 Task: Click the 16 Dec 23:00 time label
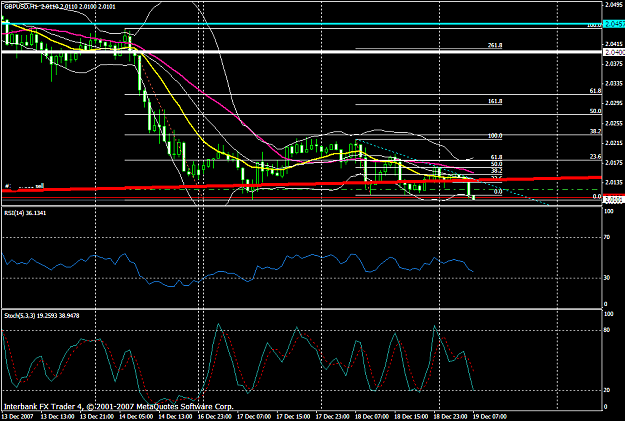214,417
